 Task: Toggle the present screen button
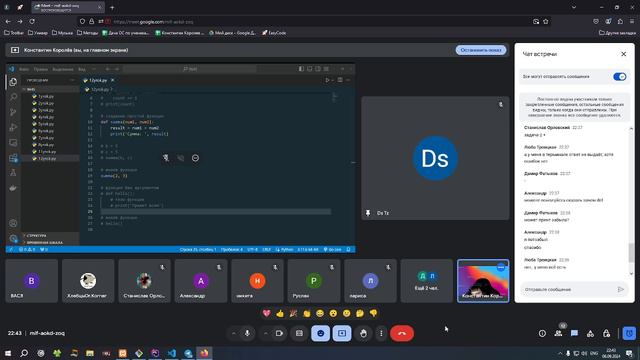pyautogui.click(x=342, y=333)
